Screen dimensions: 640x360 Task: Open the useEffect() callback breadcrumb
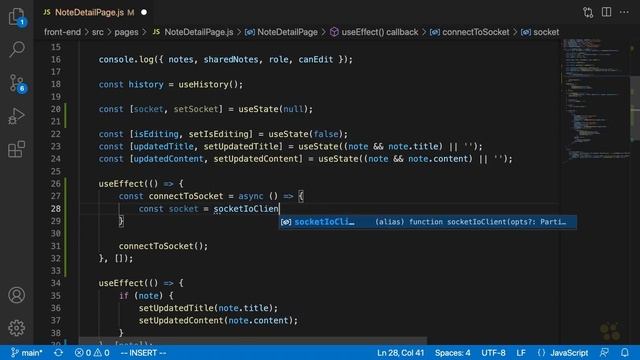pyautogui.click(x=374, y=32)
